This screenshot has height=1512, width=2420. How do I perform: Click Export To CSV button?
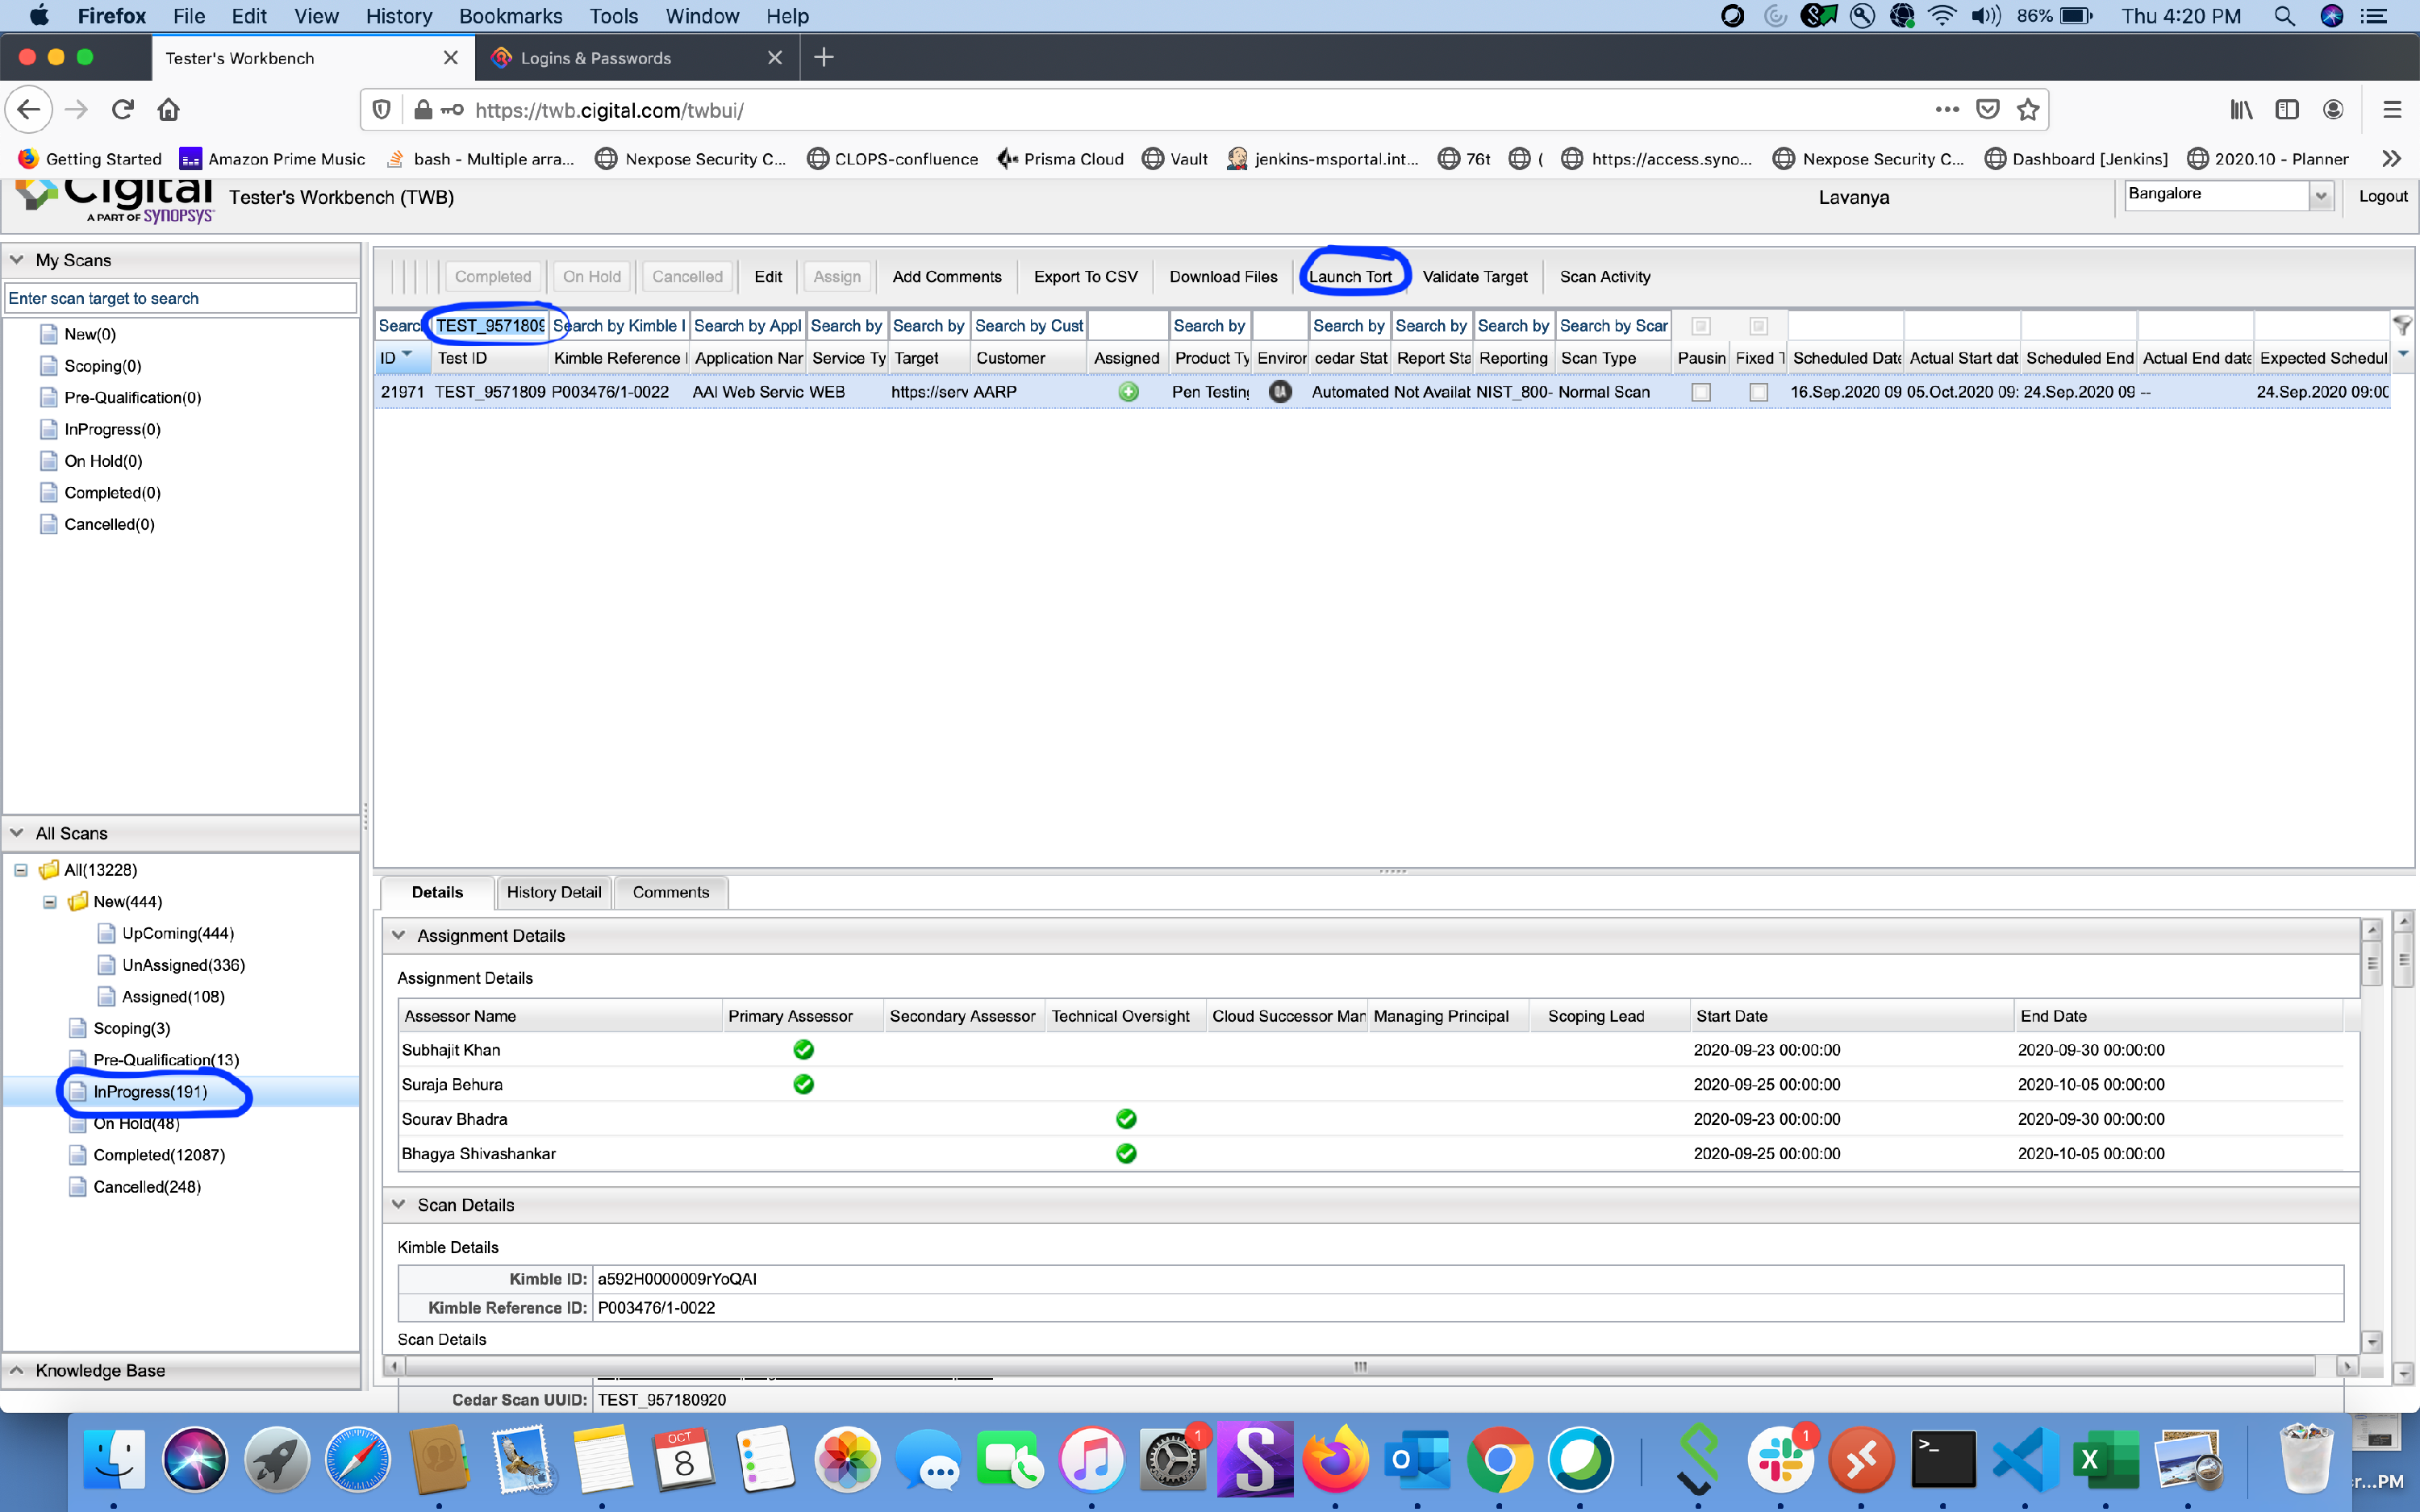1085,277
